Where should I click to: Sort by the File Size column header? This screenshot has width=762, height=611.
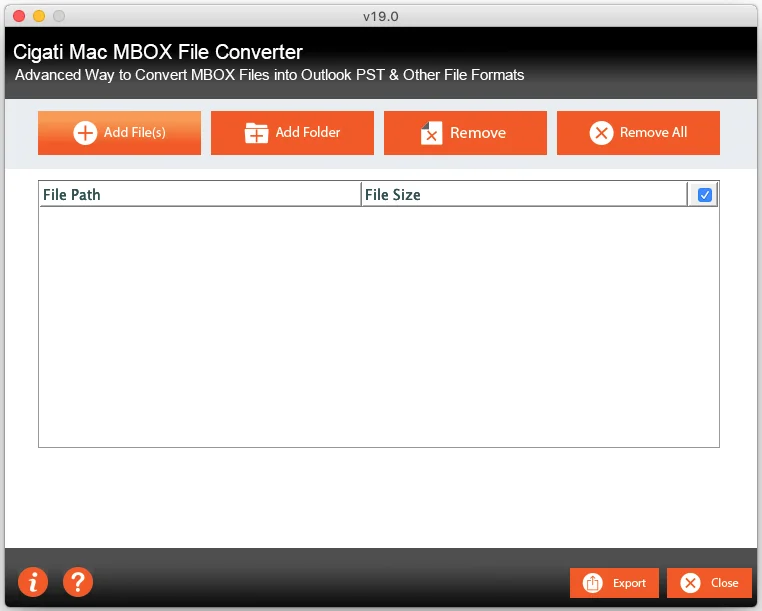[524, 194]
